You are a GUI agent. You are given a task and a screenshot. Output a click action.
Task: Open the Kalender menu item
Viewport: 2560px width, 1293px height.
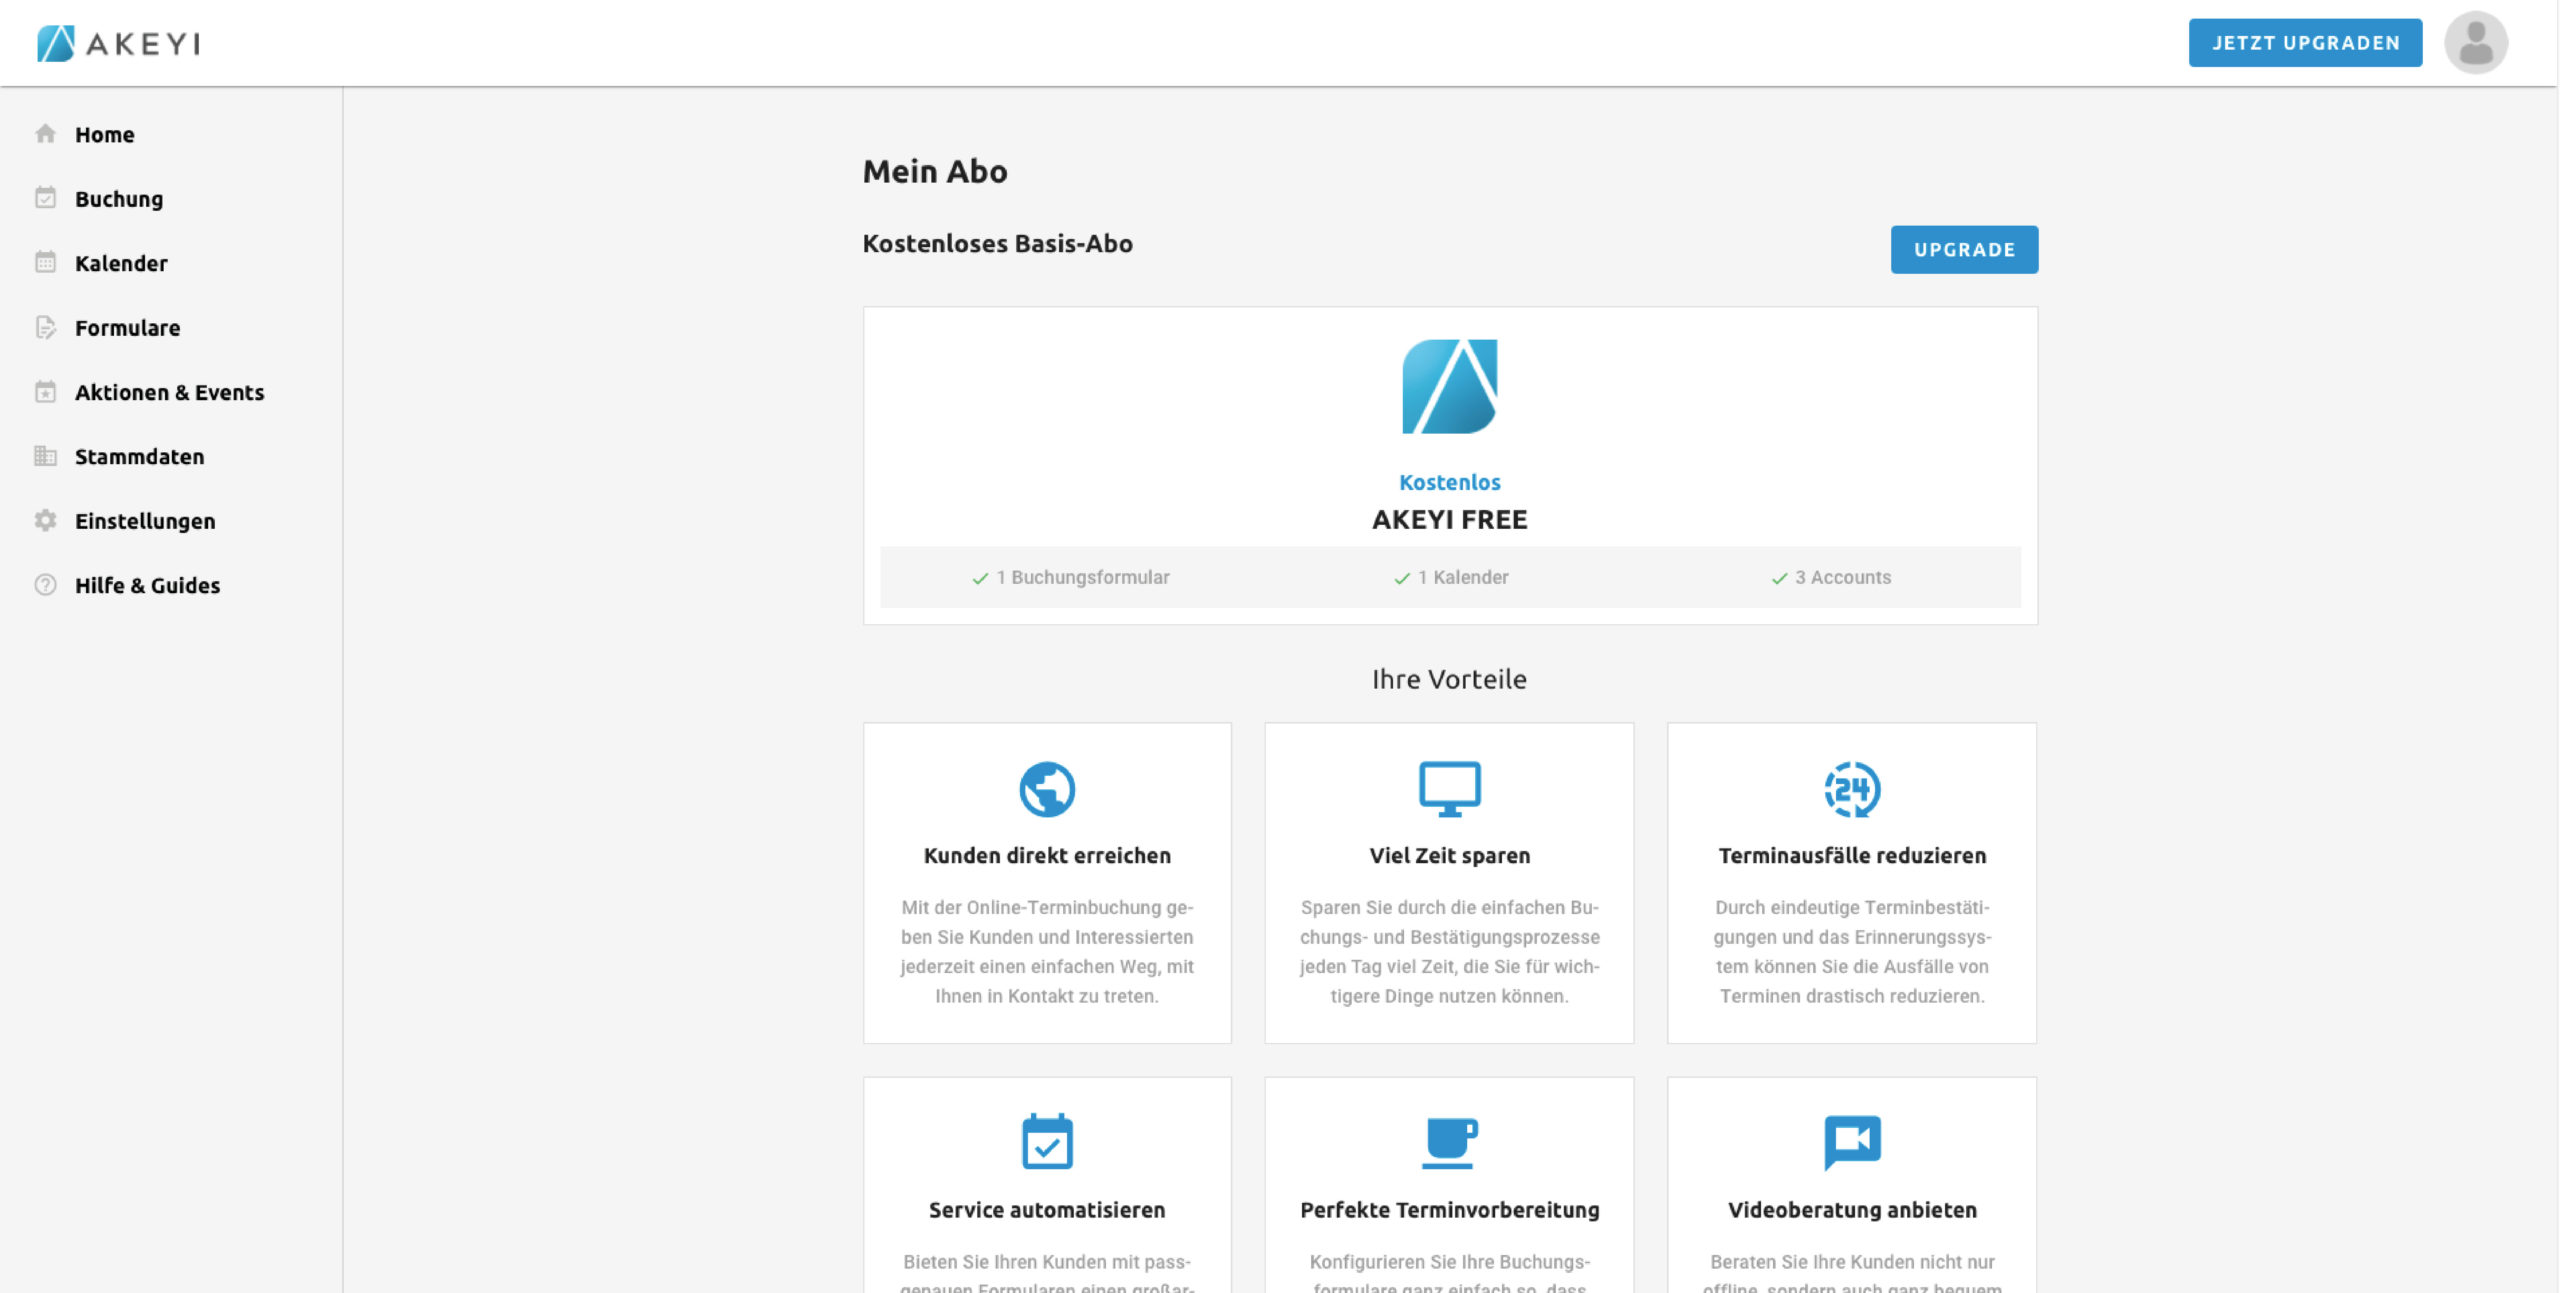tap(121, 263)
